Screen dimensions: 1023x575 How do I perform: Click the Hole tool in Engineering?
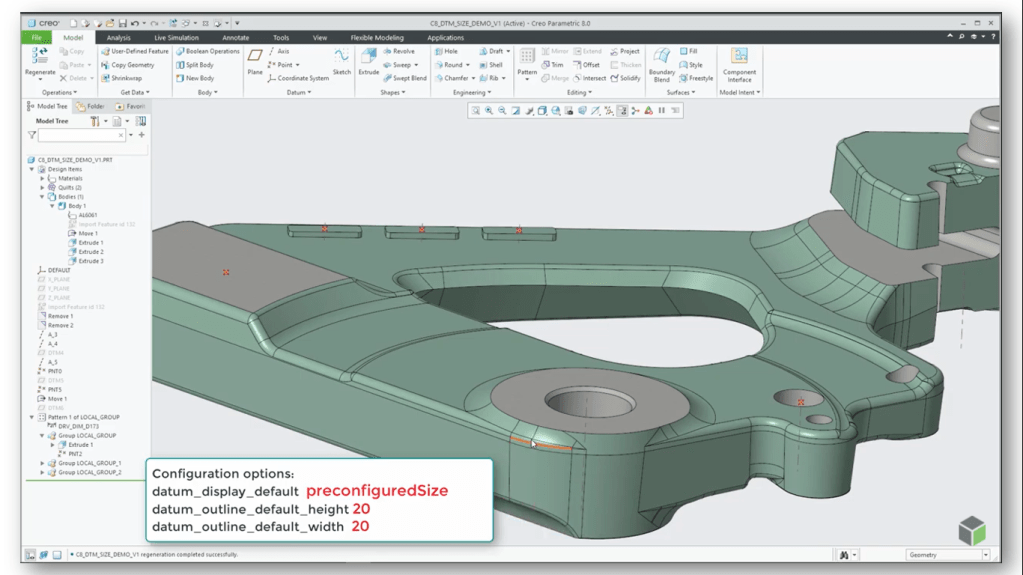click(445, 51)
